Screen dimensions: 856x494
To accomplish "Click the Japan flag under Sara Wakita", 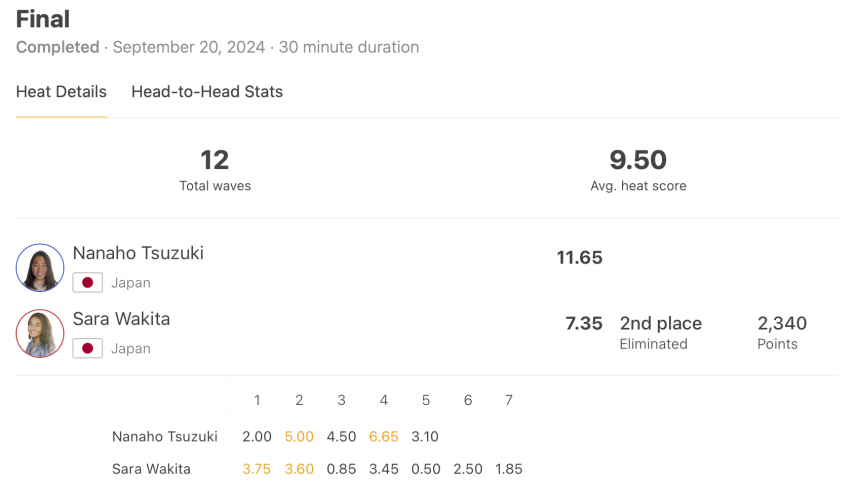I will pyautogui.click(x=87, y=348).
